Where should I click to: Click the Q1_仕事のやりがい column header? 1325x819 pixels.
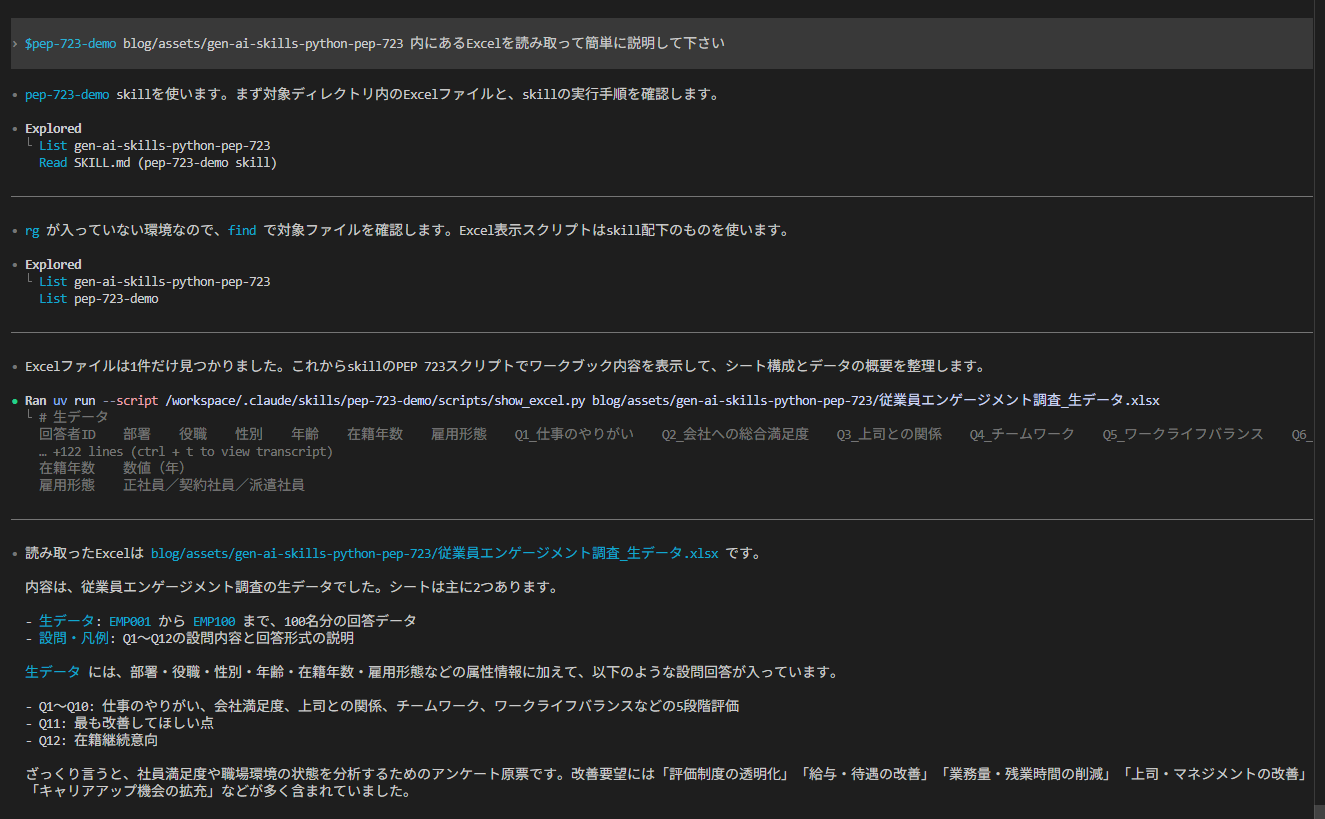pyautogui.click(x=574, y=434)
